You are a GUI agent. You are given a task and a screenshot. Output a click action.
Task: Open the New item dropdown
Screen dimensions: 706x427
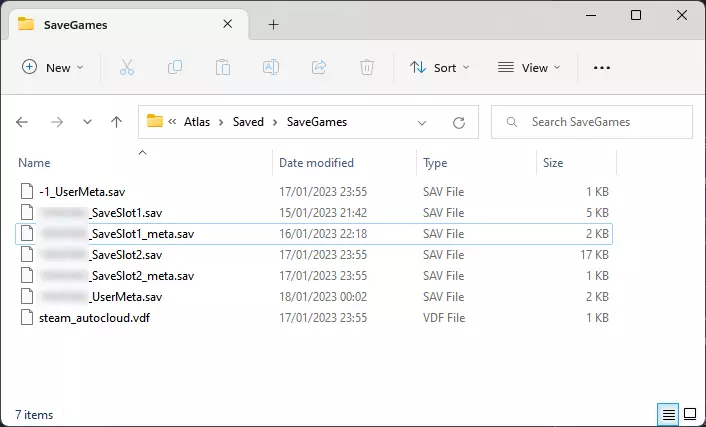click(x=53, y=68)
